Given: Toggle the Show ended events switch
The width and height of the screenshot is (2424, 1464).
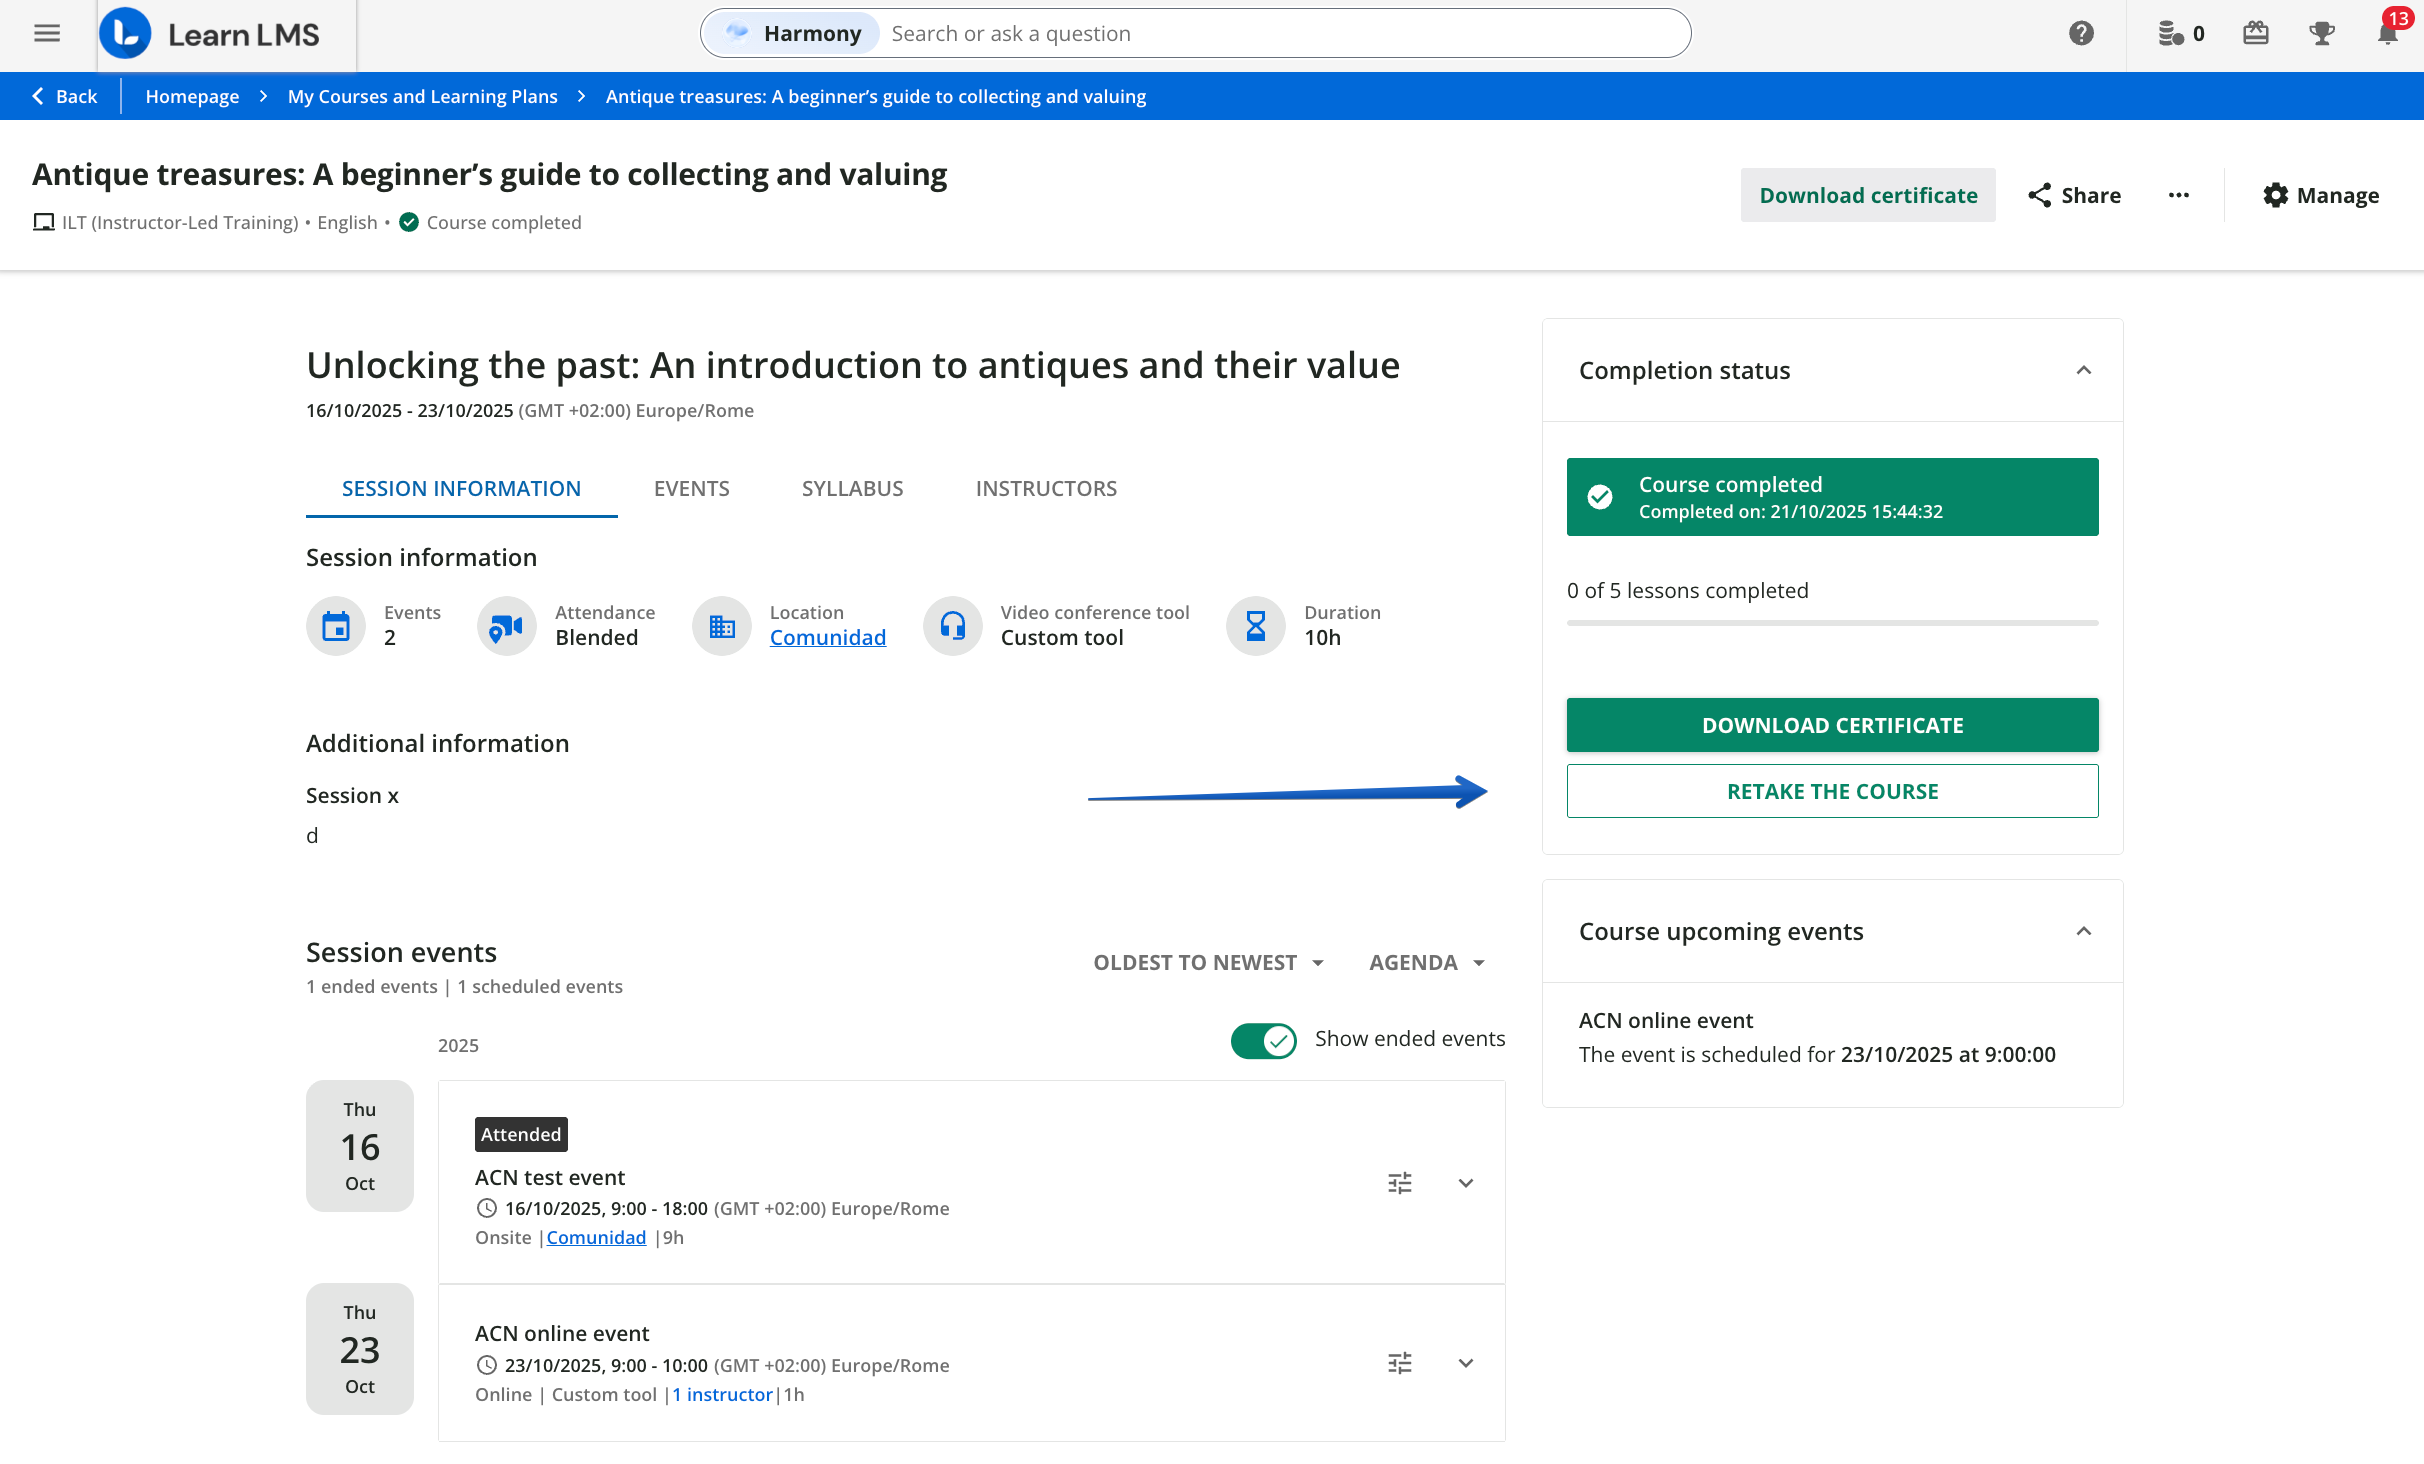Looking at the screenshot, I should tap(1263, 1040).
